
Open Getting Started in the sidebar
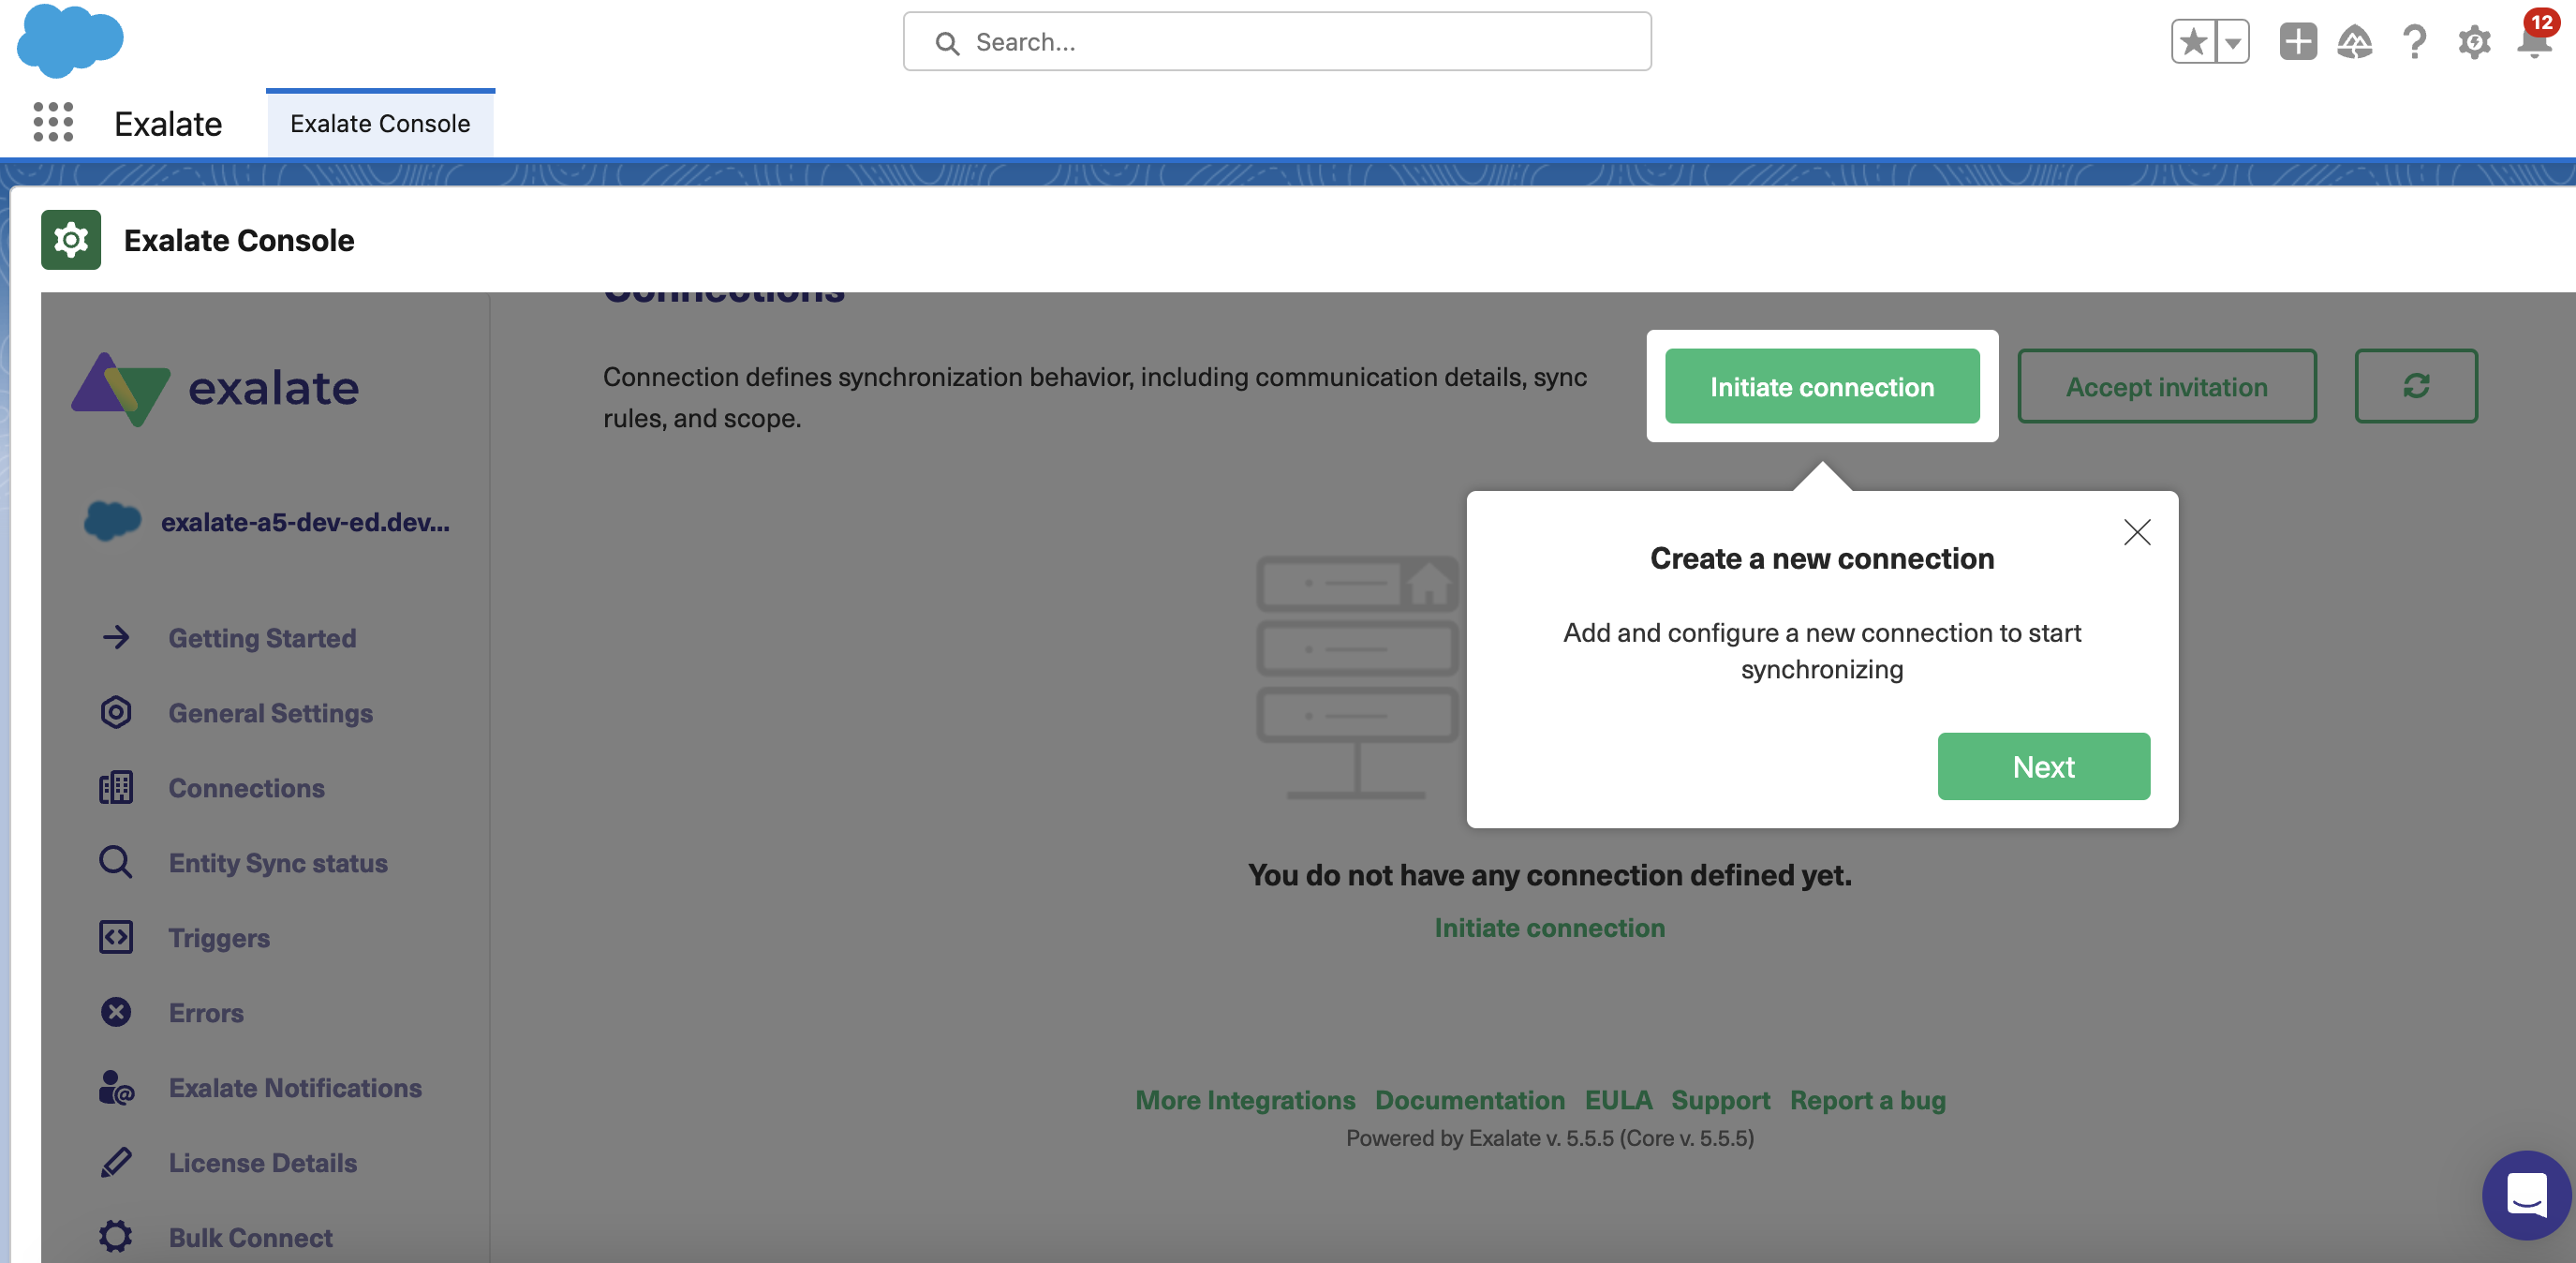pyautogui.click(x=262, y=638)
